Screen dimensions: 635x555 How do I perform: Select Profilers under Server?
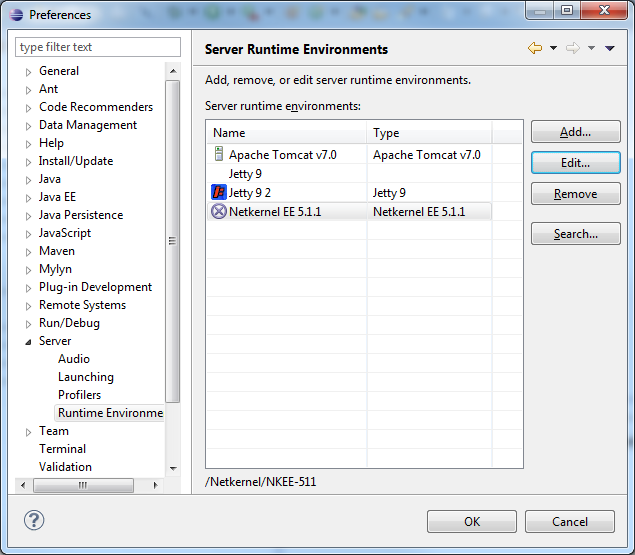click(79, 395)
